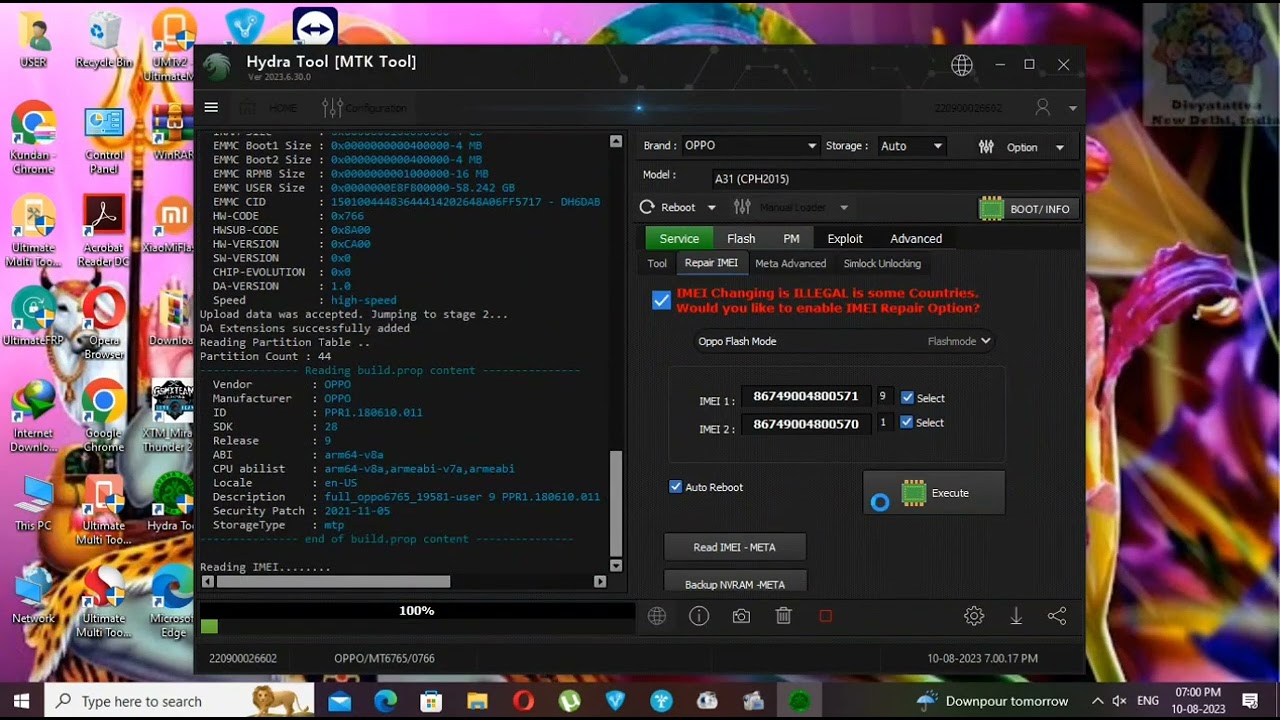Click the Option sliders icon
This screenshot has width=1280, height=720.
(986, 147)
